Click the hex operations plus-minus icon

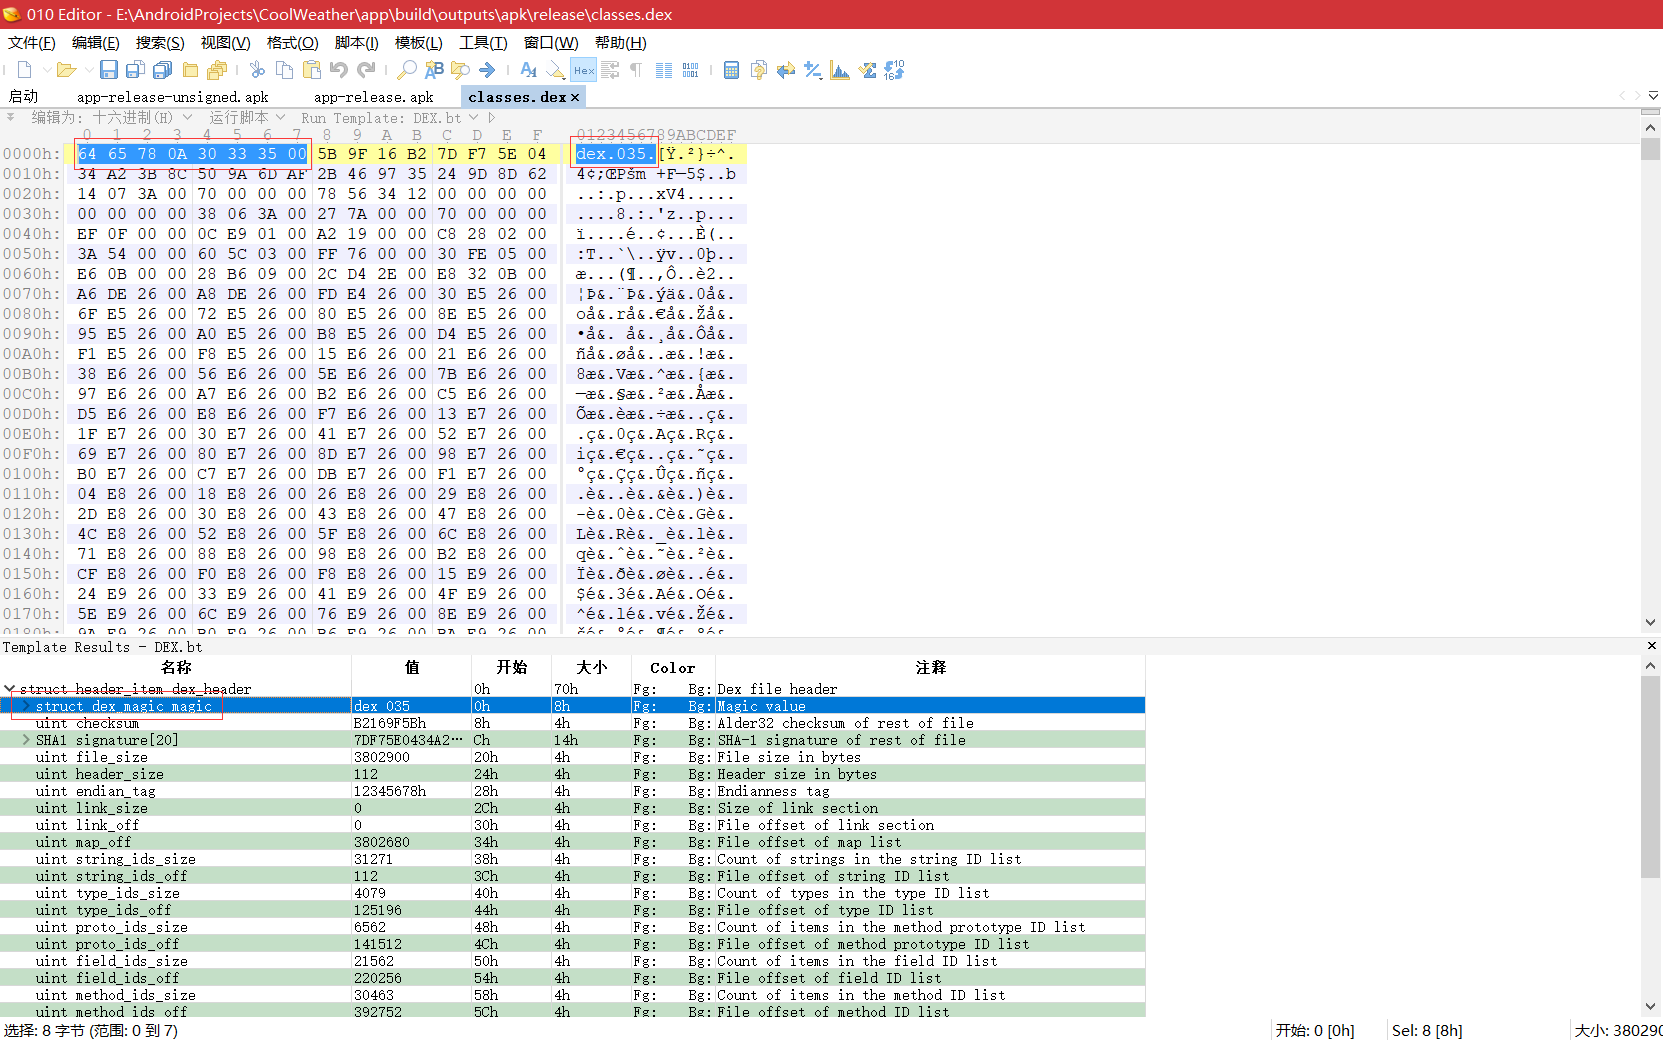click(813, 70)
